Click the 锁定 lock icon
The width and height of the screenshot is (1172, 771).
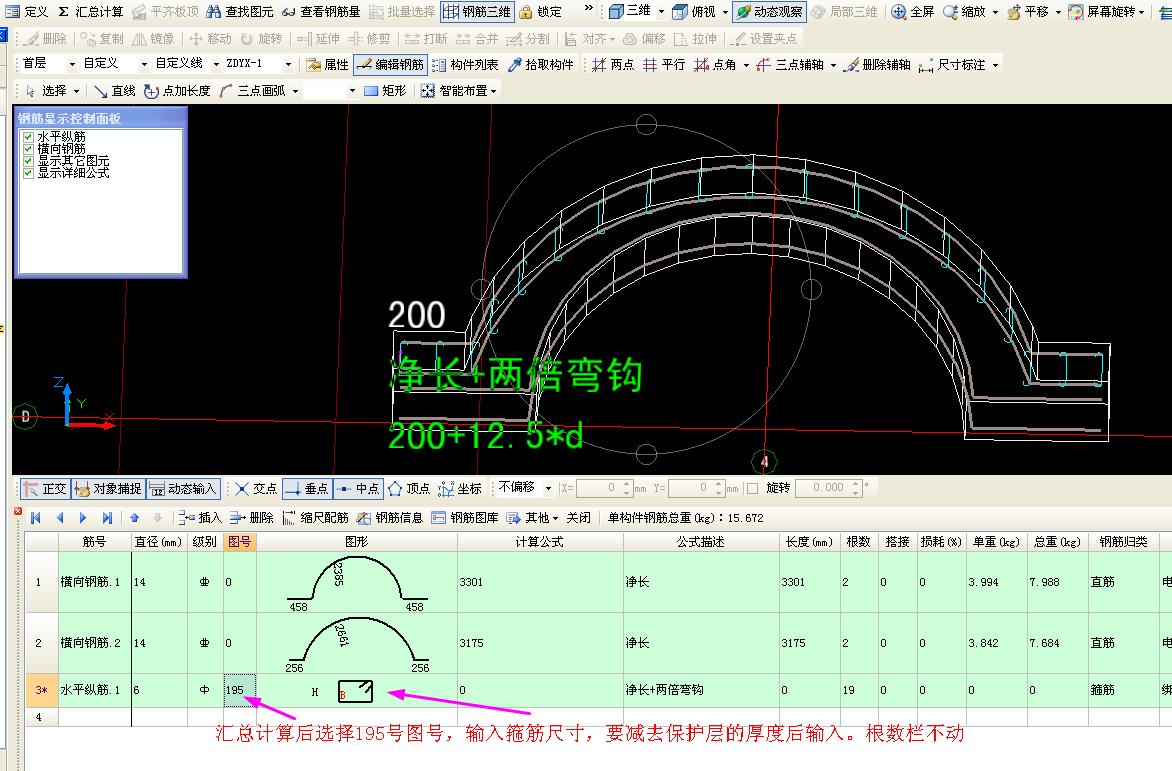525,11
